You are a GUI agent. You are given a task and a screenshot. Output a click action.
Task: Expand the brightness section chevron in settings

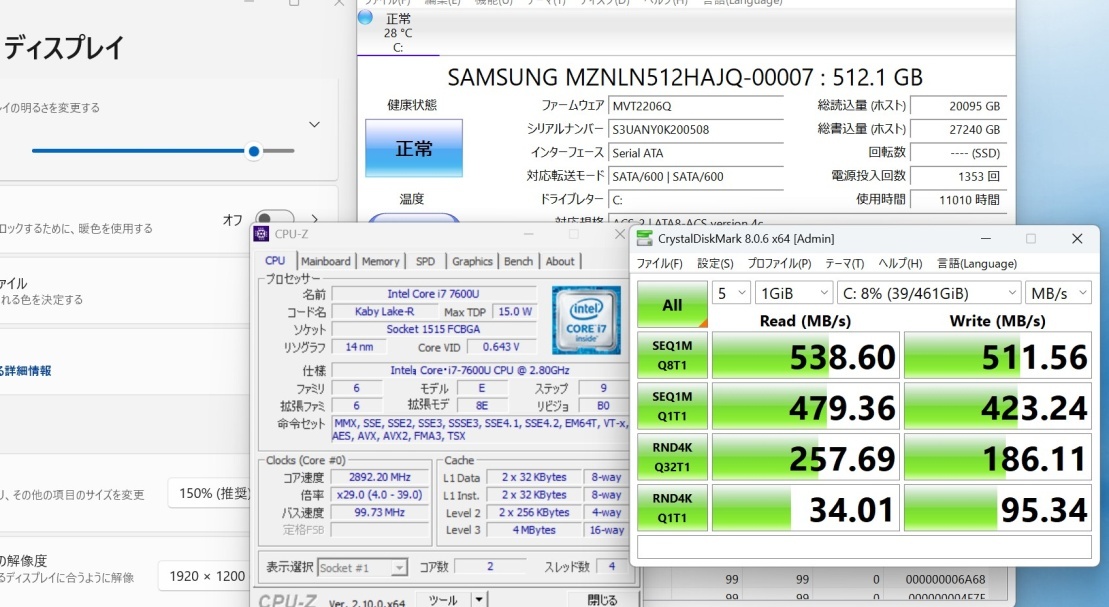click(314, 125)
